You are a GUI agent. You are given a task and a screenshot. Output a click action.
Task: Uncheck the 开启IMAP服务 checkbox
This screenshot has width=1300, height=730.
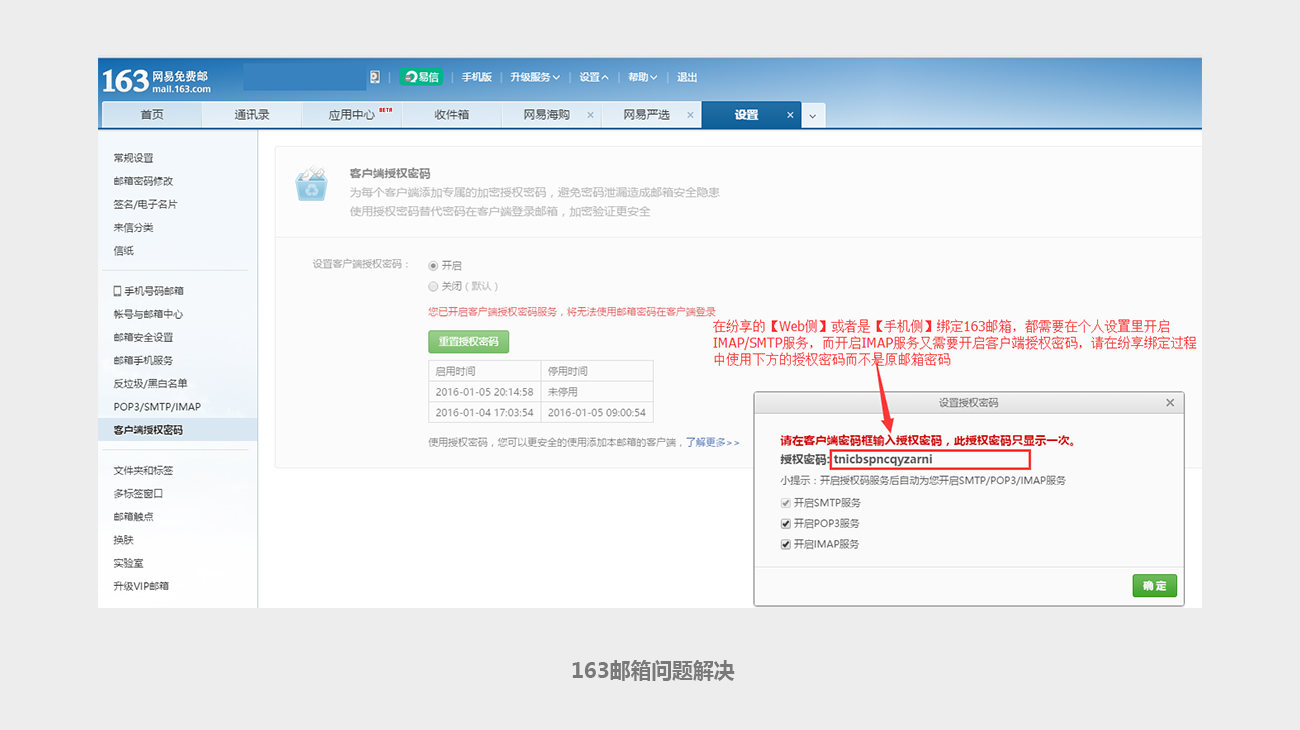[786, 544]
